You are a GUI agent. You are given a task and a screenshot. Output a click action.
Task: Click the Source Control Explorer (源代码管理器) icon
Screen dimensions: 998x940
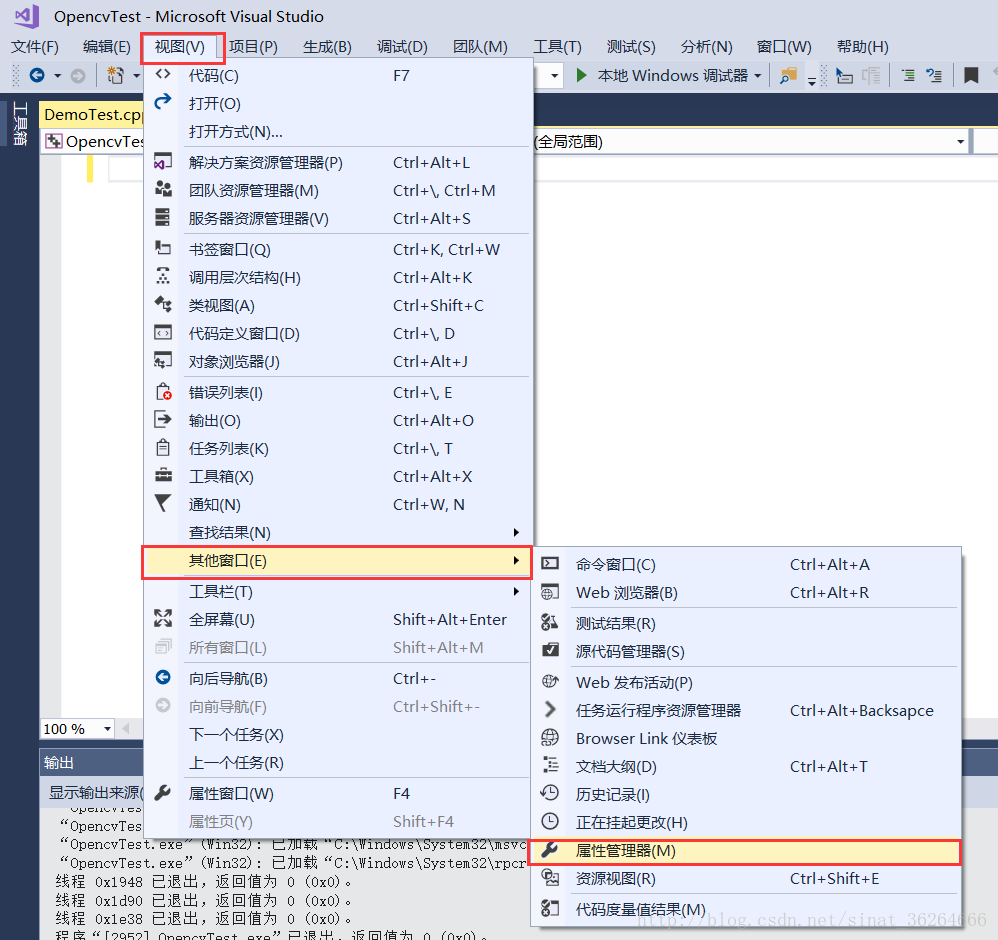[550, 650]
